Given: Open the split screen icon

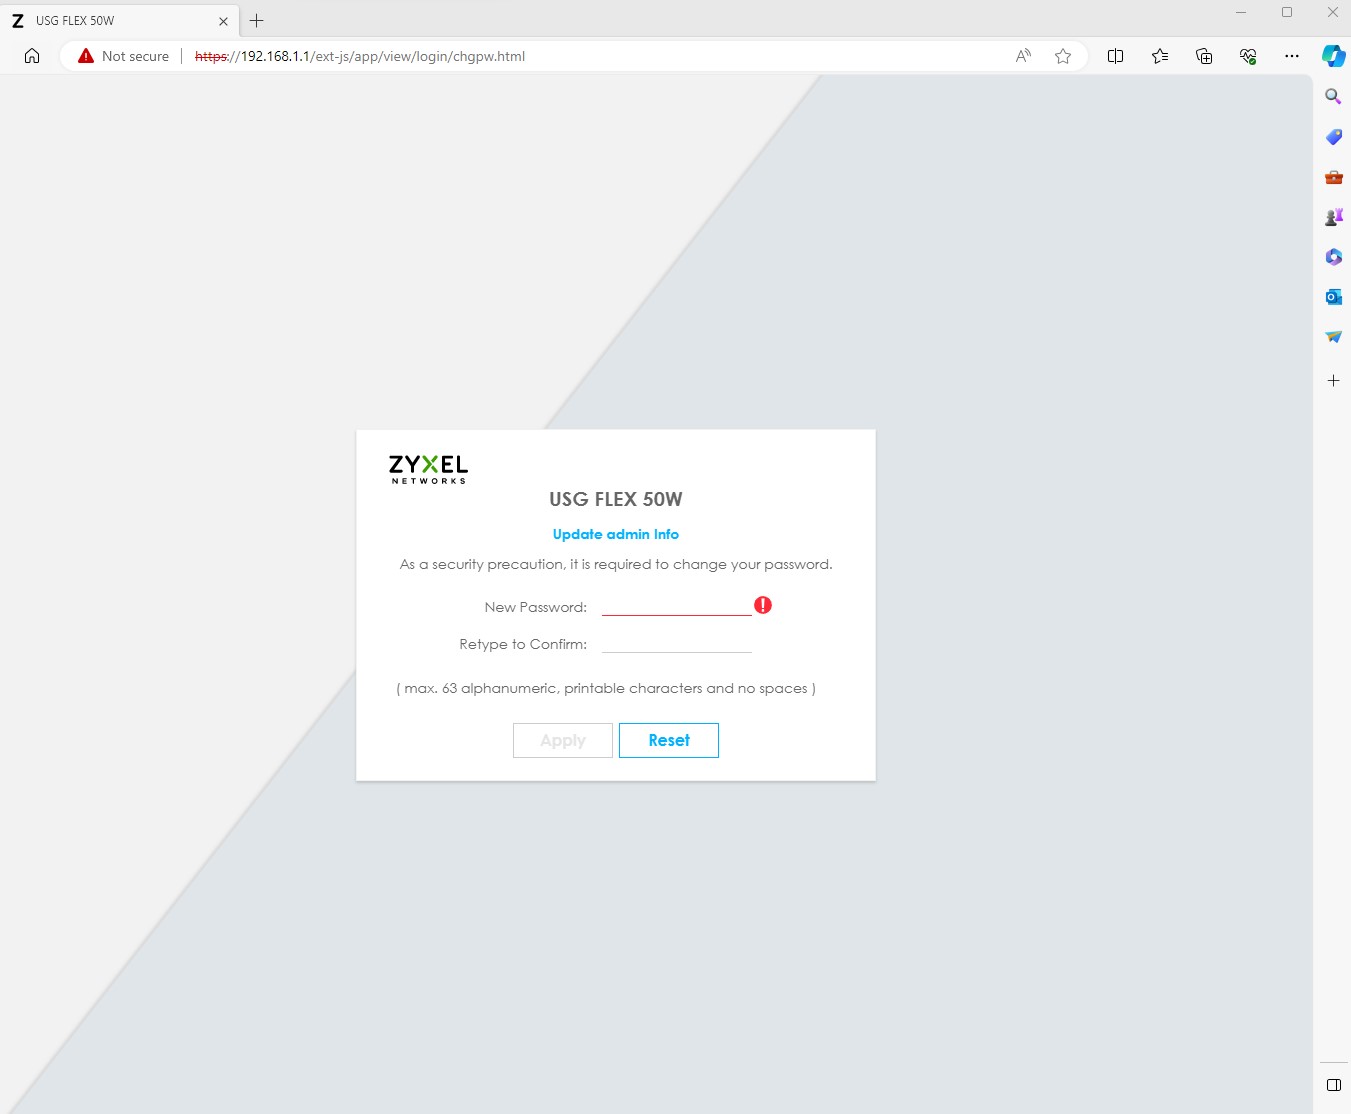Looking at the screenshot, I should [x=1116, y=56].
